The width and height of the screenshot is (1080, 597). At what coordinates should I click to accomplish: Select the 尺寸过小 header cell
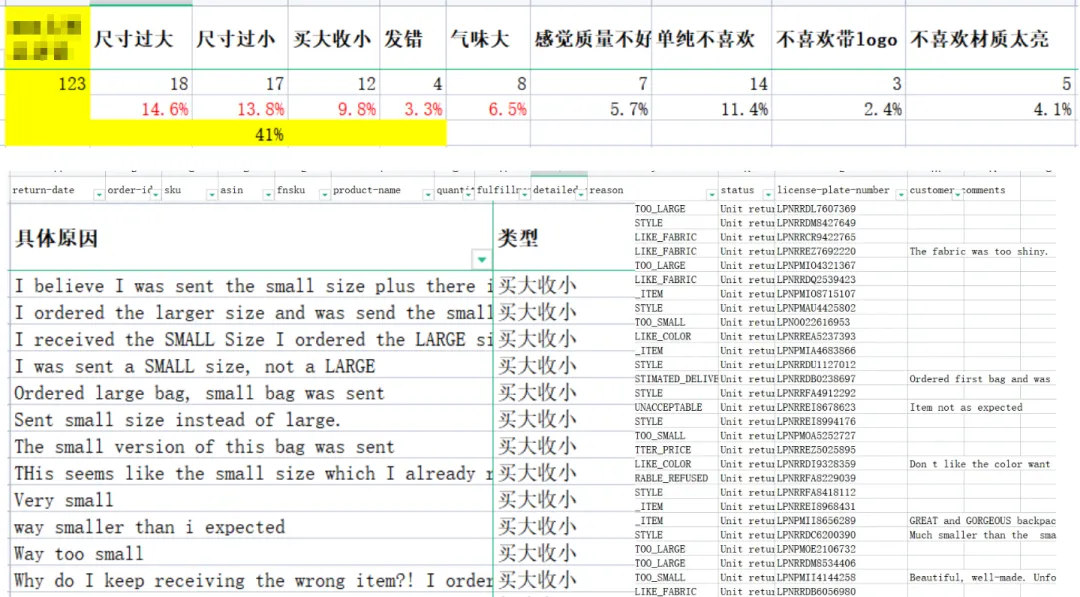pos(240,39)
